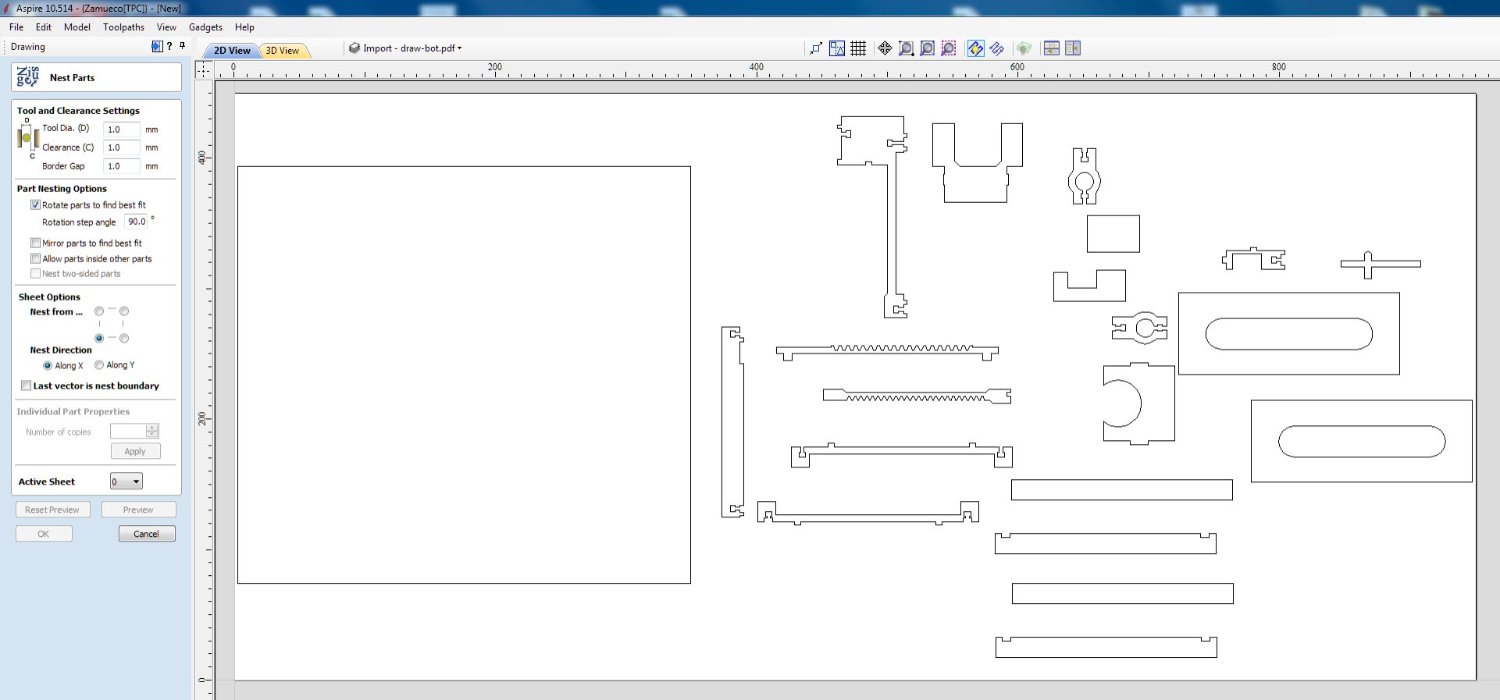Pin the Drawing panel with pushpin
1500x700 pixels.
[182, 47]
